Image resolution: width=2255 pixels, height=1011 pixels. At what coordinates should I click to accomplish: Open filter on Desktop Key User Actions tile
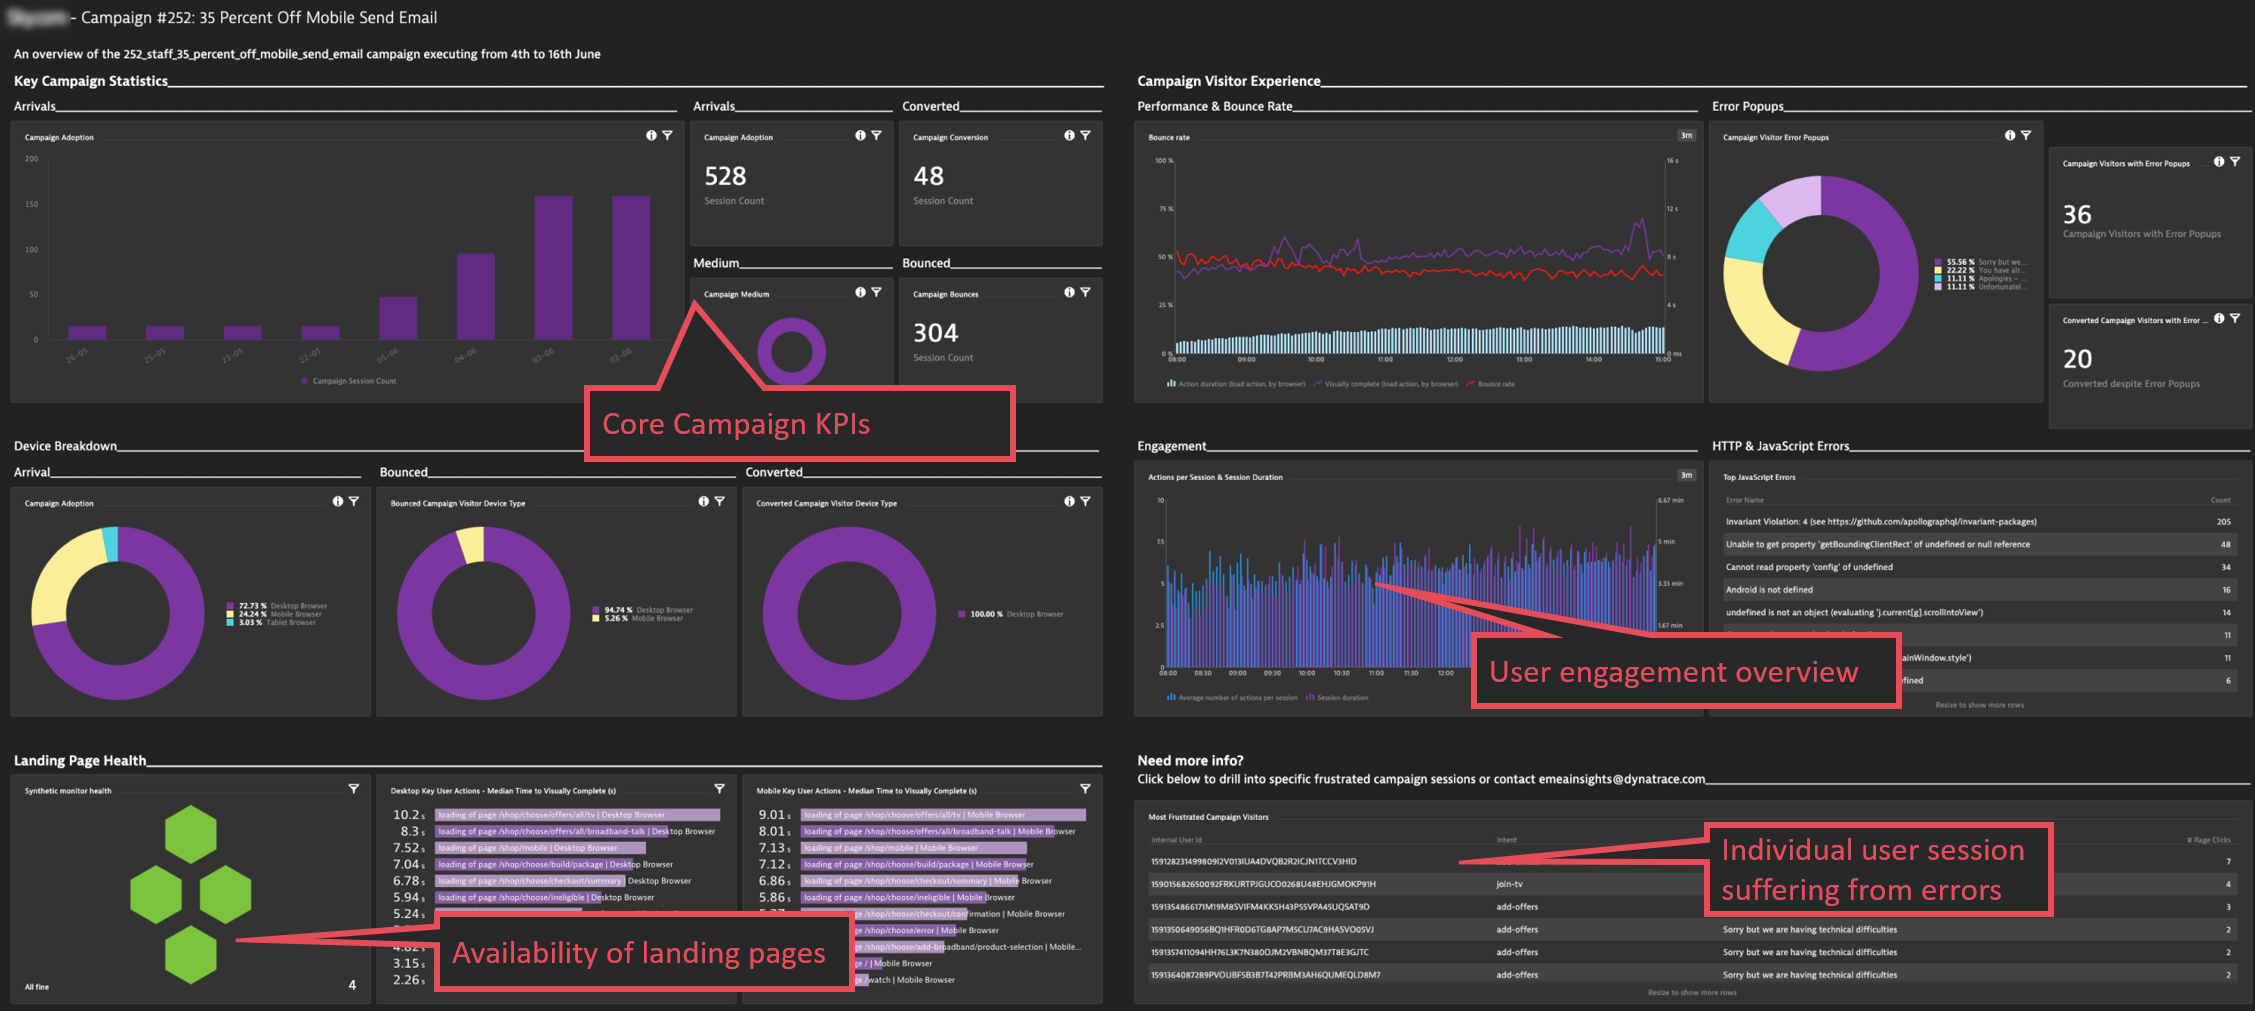pos(719,789)
